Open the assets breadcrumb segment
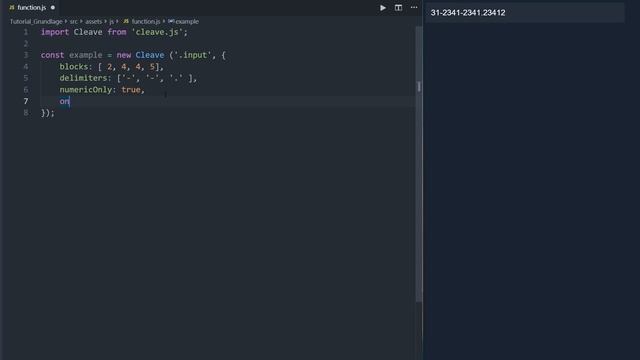This screenshot has height=360, width=640. tap(93, 21)
